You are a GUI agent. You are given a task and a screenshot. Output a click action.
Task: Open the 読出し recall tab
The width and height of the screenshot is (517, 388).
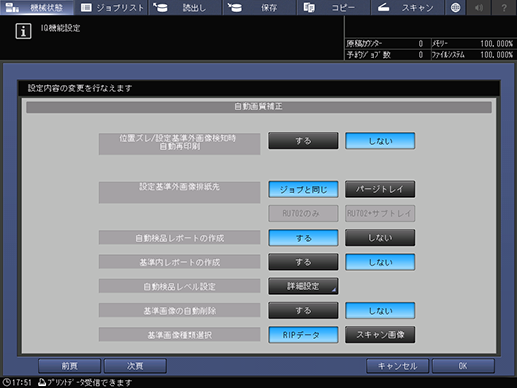click(185, 7)
